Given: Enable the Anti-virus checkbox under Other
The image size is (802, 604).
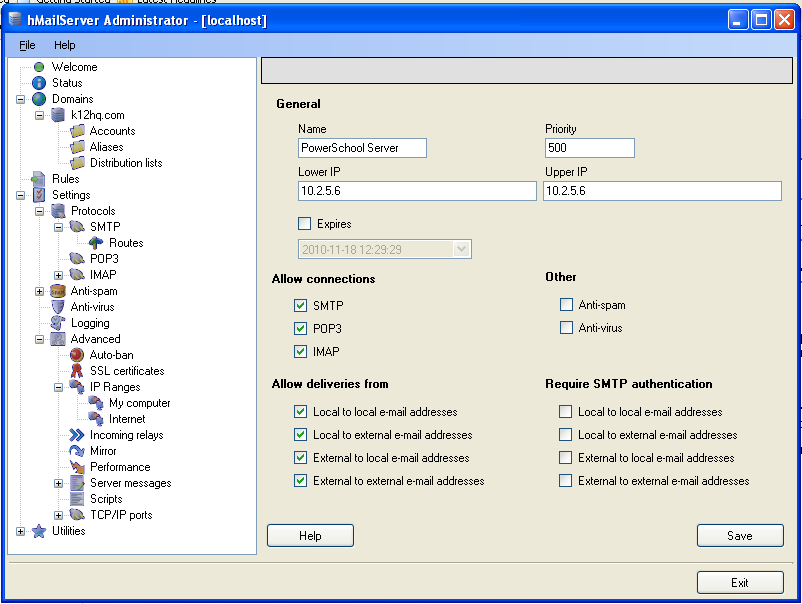Looking at the screenshot, I should [x=567, y=328].
